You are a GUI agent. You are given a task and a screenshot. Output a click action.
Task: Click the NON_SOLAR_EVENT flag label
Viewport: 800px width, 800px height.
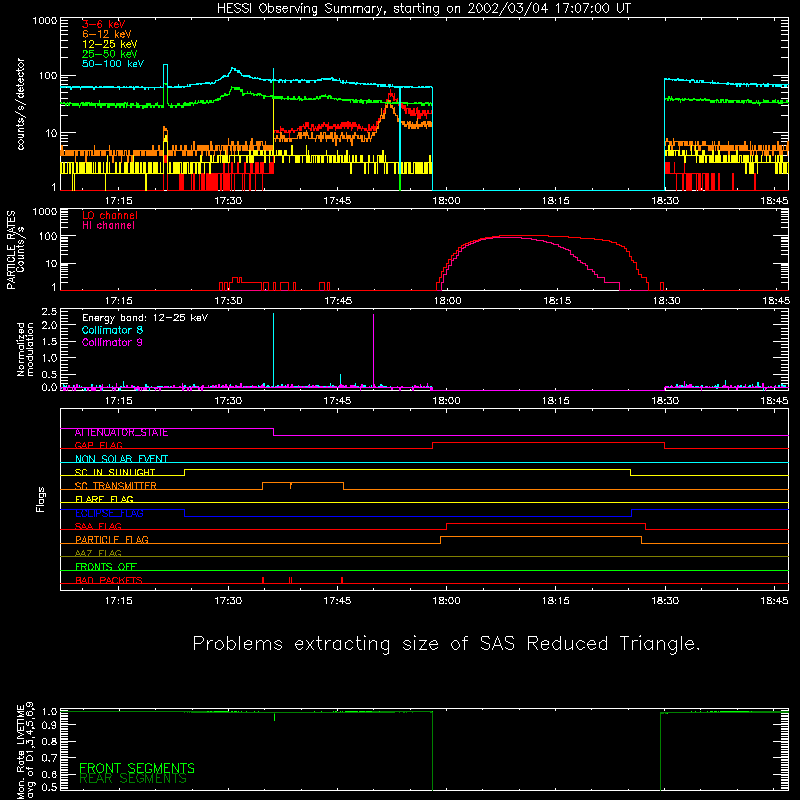121,459
